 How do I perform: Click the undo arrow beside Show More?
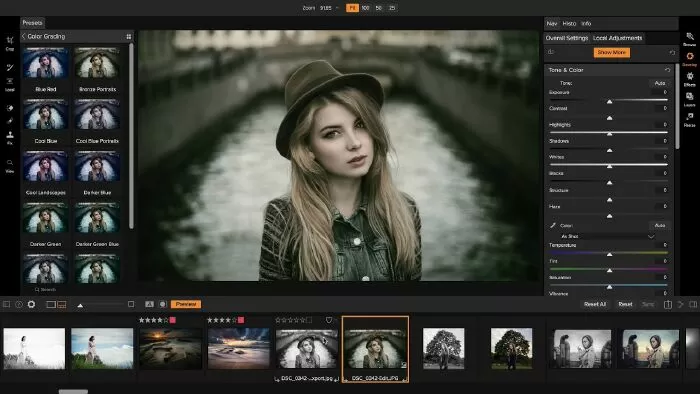pos(672,53)
